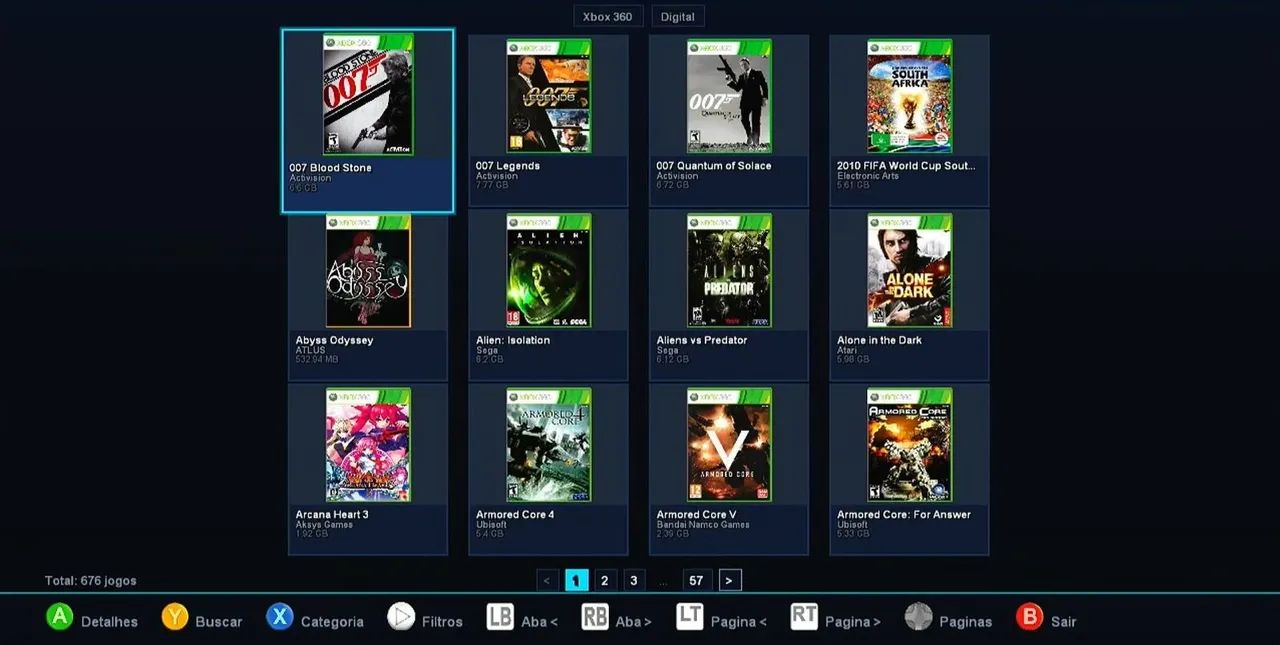Click the RB next tab icon
The width and height of the screenshot is (1280, 645).
pyautogui.click(x=595, y=617)
